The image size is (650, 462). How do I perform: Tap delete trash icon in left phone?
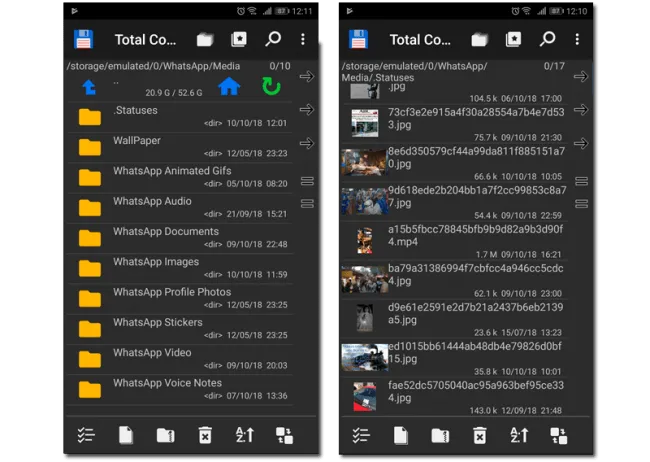(205, 435)
